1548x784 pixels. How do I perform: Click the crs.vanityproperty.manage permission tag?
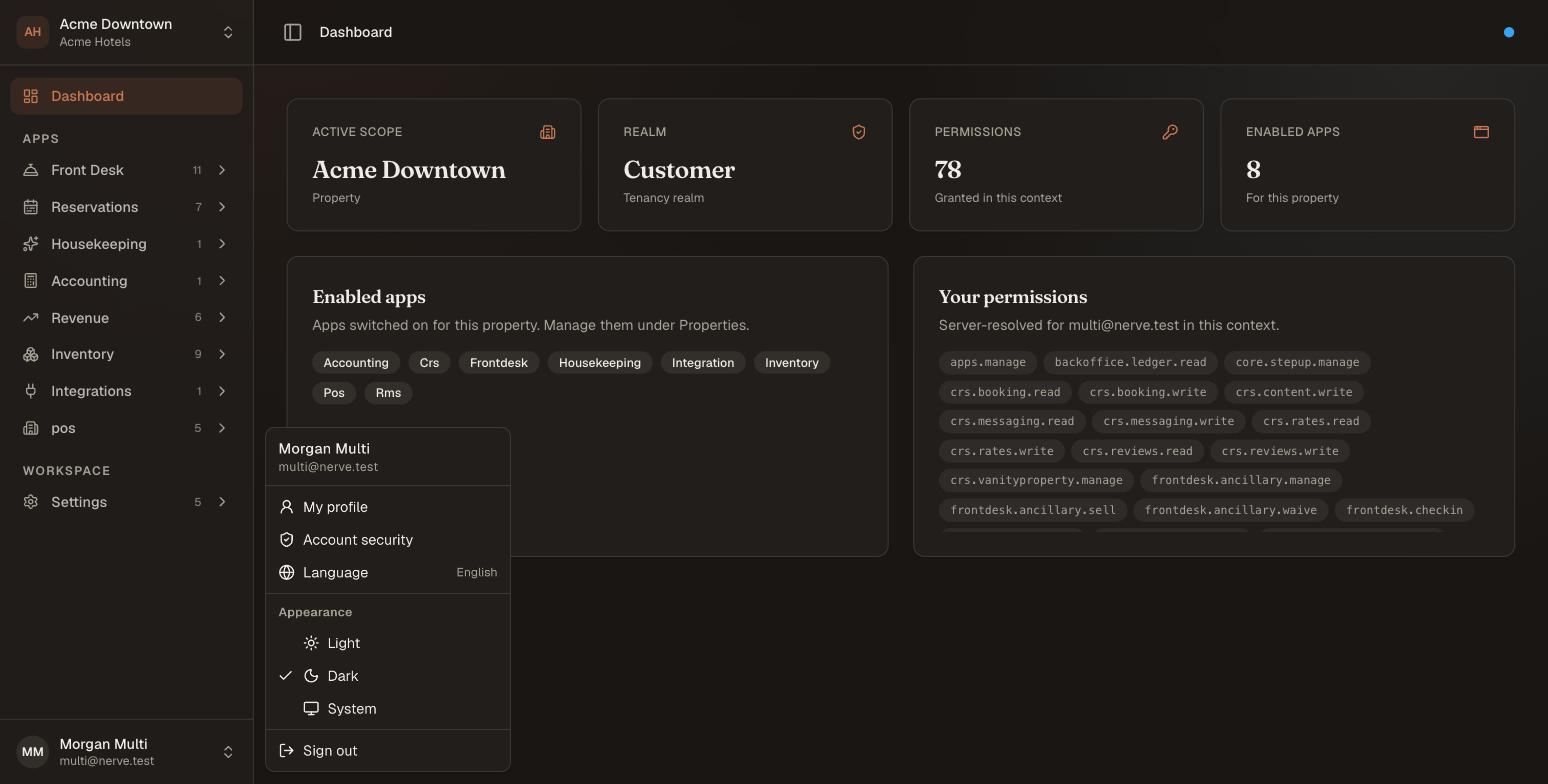pos(1036,480)
